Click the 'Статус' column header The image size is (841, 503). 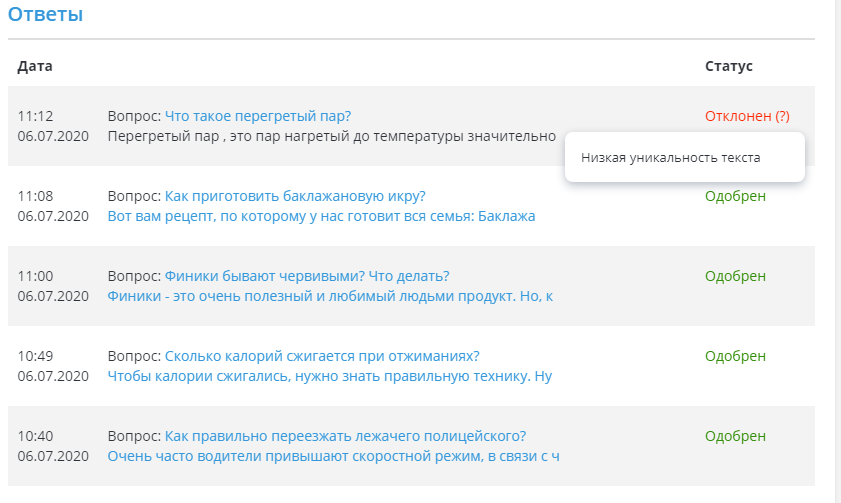point(728,66)
